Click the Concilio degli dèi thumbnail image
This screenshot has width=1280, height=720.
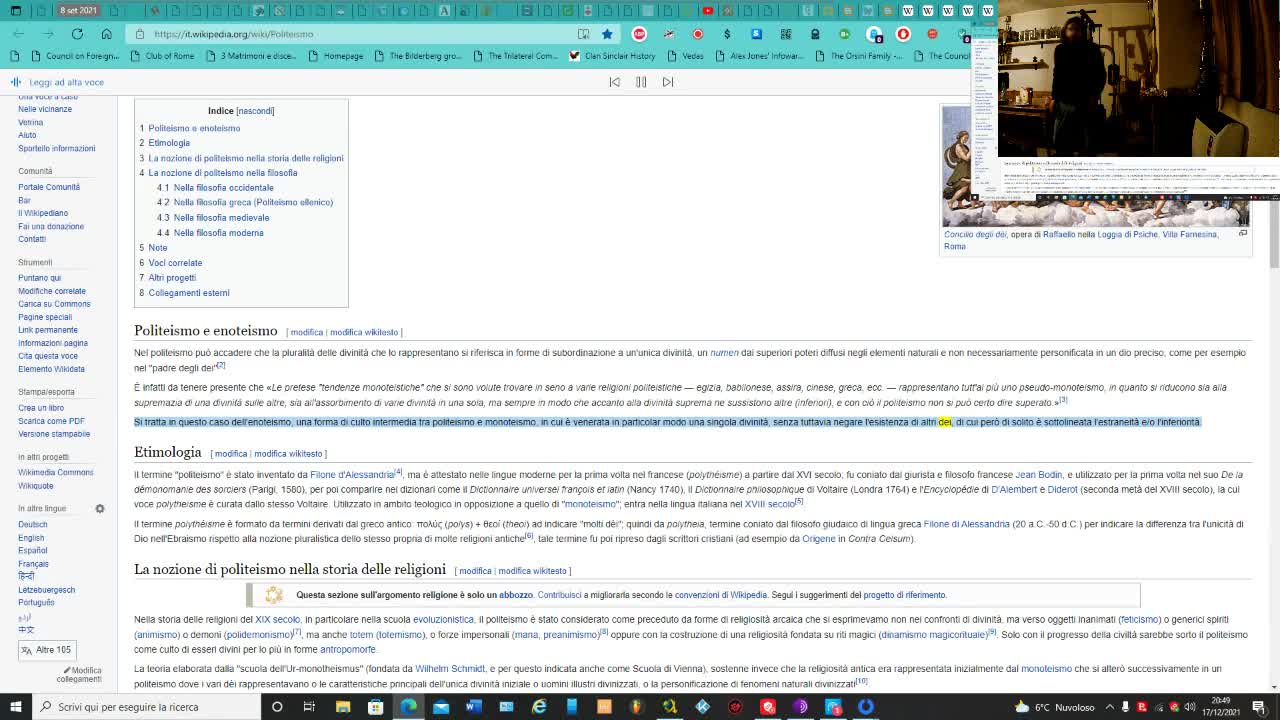[1095, 166]
